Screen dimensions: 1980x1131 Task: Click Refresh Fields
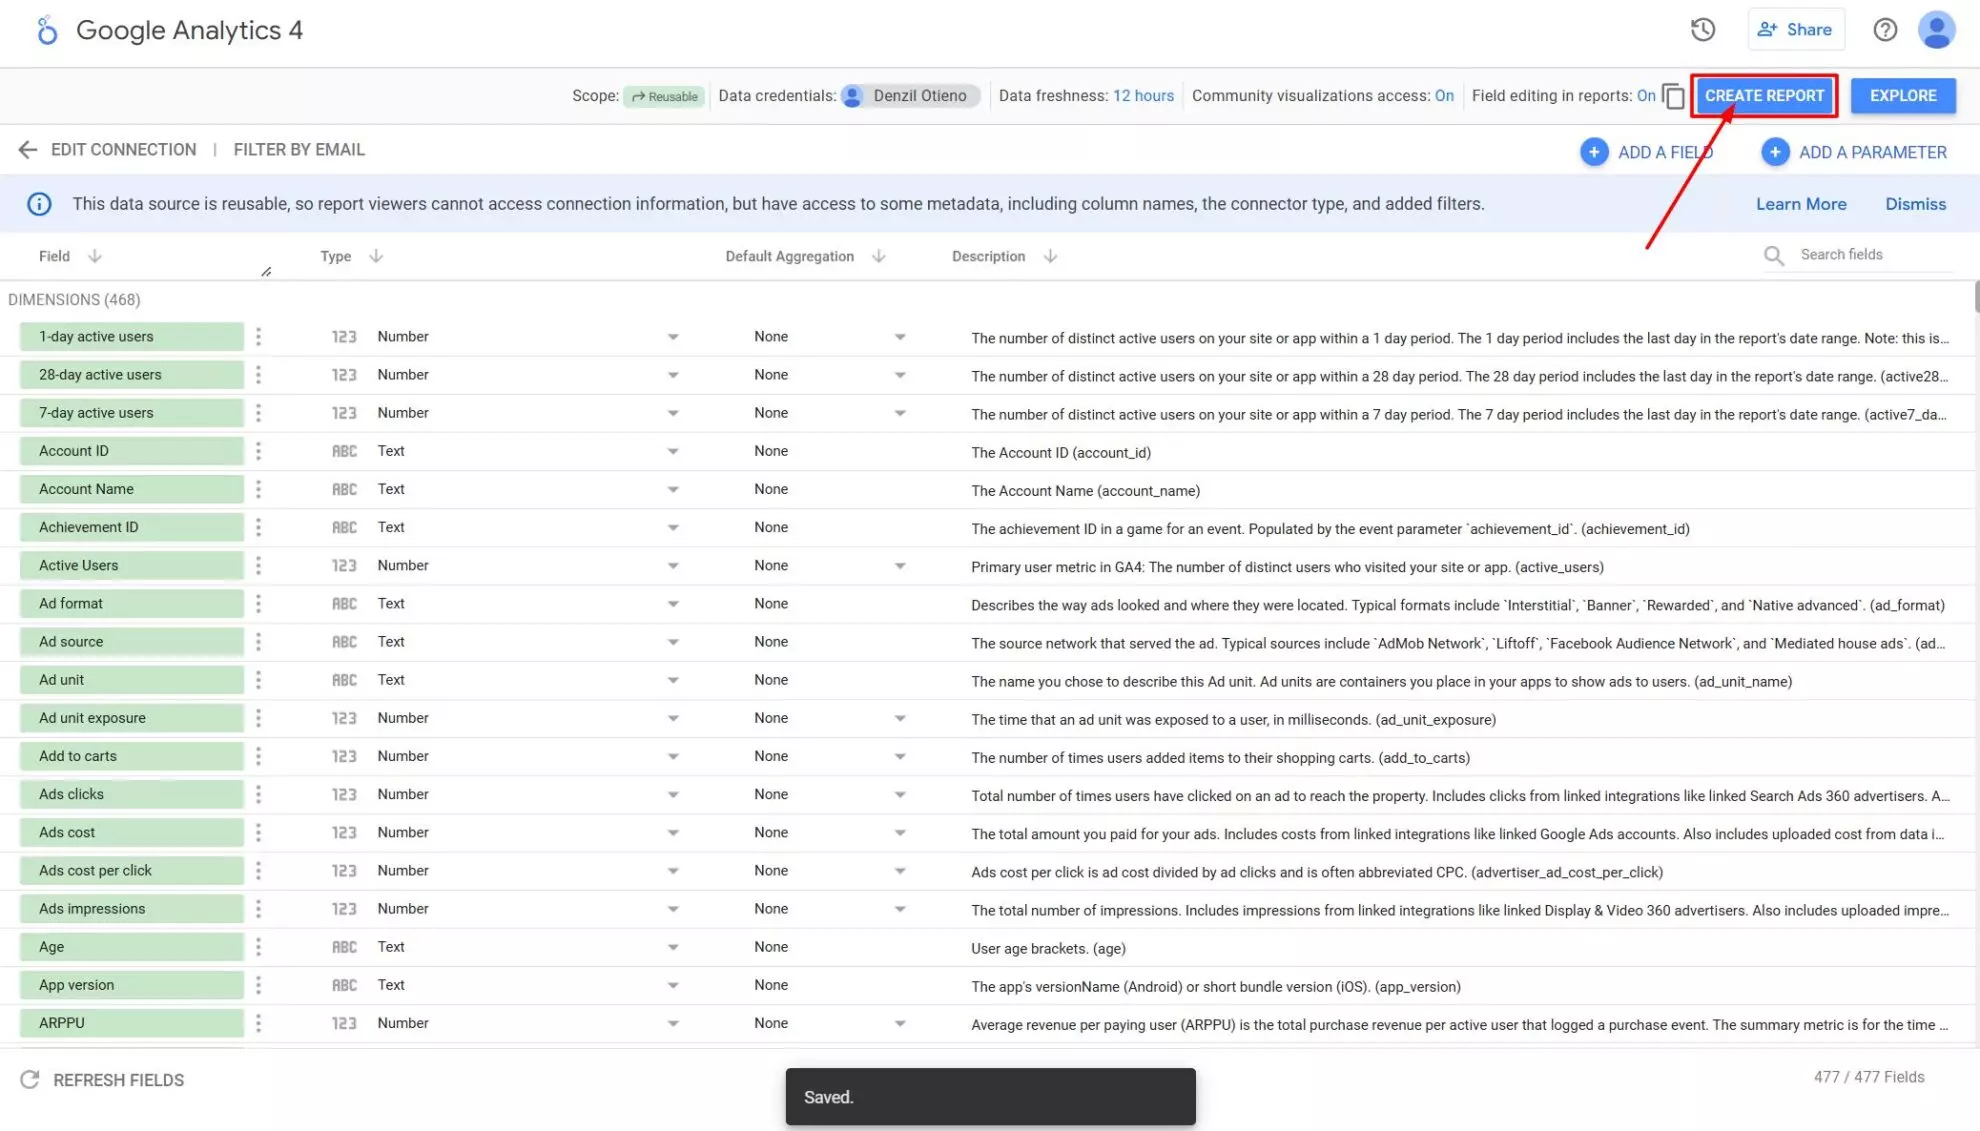pos(118,1080)
